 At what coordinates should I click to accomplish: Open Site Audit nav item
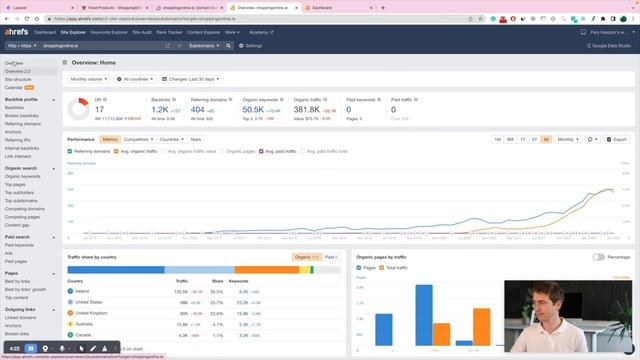coord(142,32)
